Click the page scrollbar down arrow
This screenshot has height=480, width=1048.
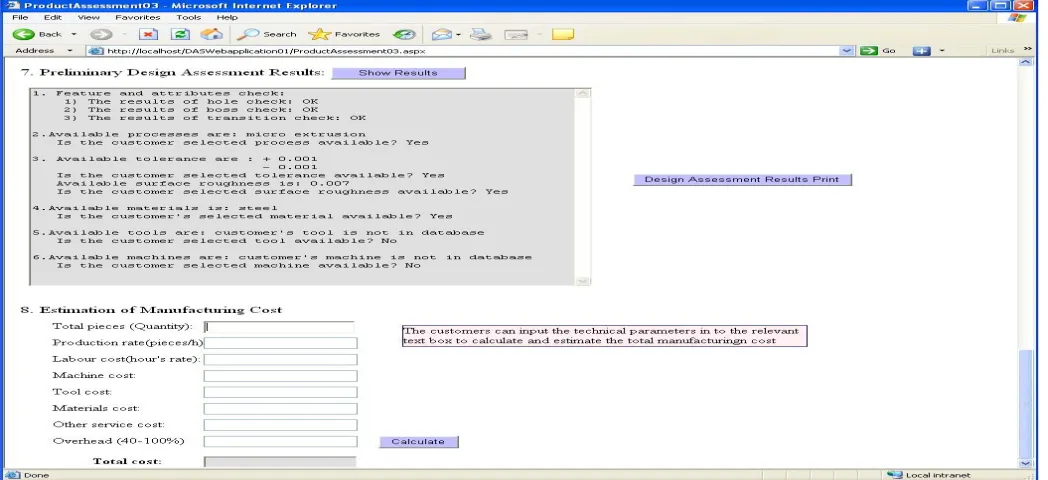pos(1025,463)
